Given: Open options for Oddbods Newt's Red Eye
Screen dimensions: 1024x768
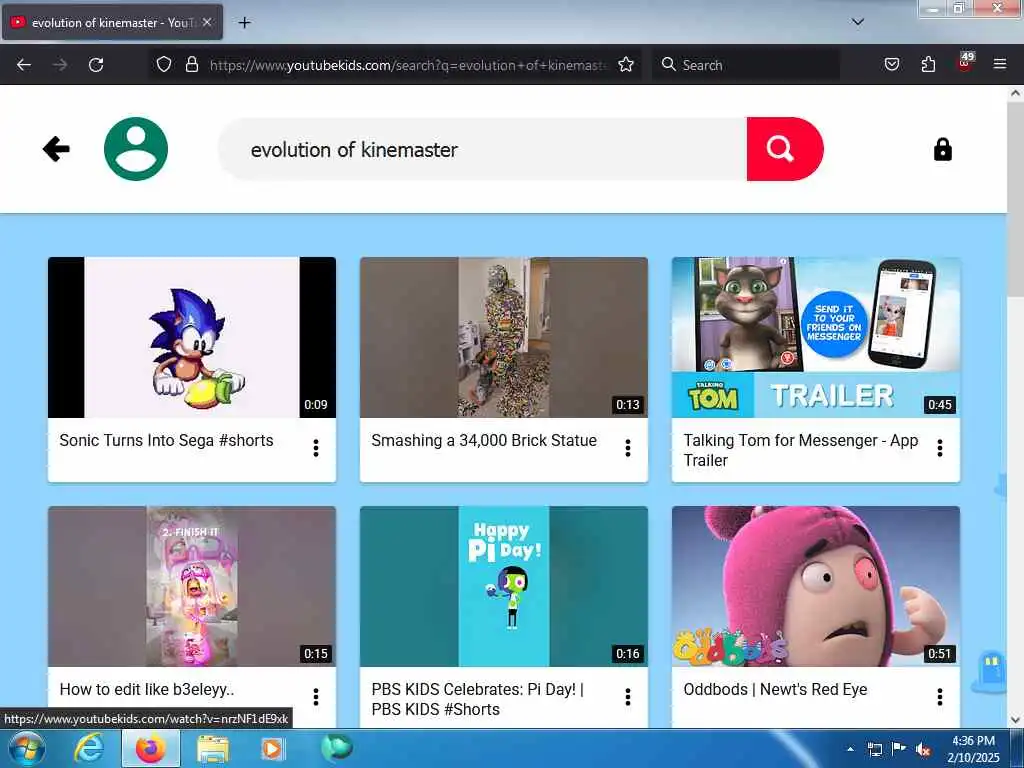Looking at the screenshot, I should click(x=940, y=697).
